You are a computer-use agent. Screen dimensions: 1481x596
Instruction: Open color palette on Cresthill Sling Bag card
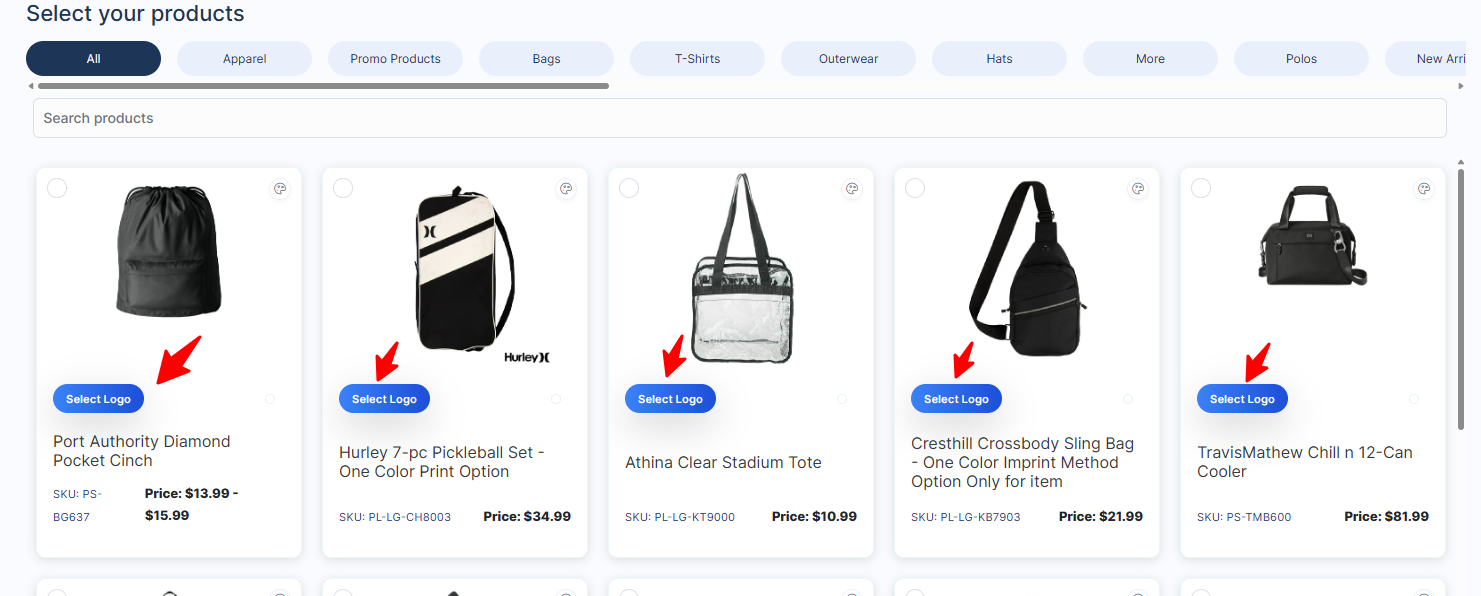1138,188
